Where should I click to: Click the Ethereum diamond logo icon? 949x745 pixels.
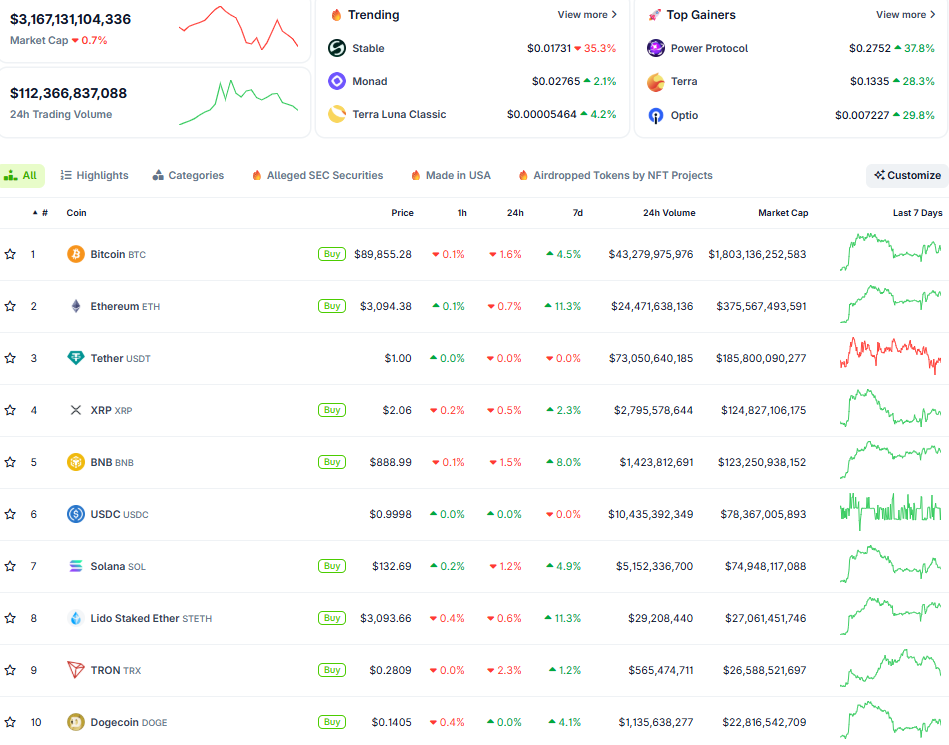pyautogui.click(x=76, y=306)
